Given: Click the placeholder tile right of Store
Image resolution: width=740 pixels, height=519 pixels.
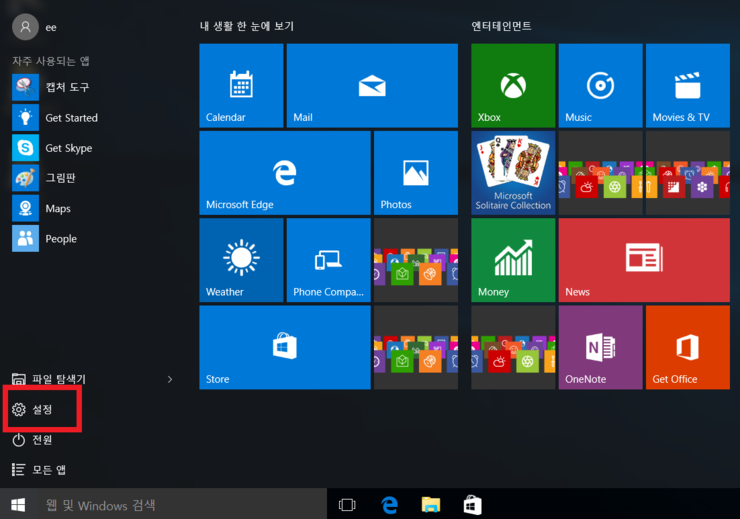Looking at the screenshot, I should pyautogui.click(x=416, y=347).
